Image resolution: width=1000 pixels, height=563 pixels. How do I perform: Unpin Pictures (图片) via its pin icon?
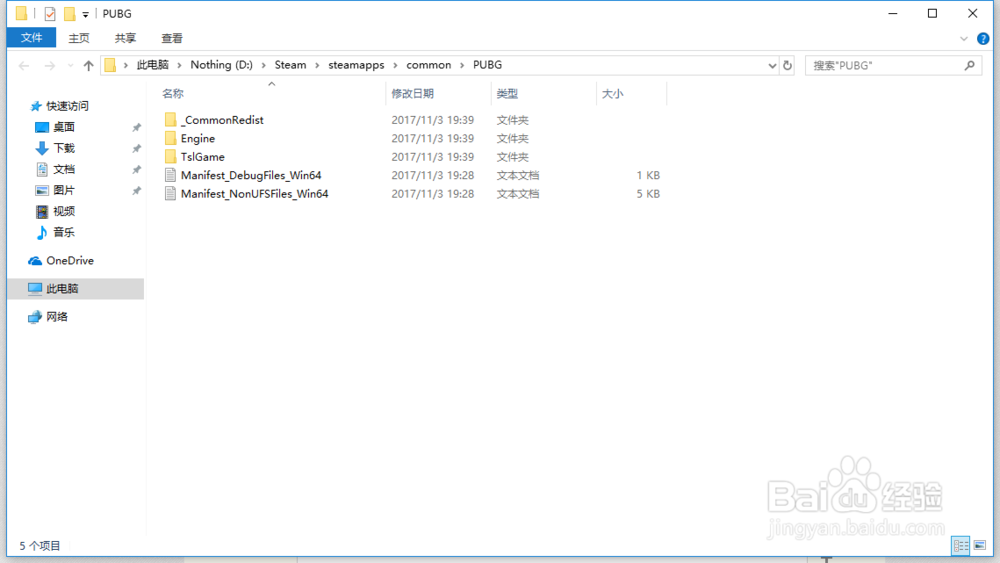coord(136,191)
